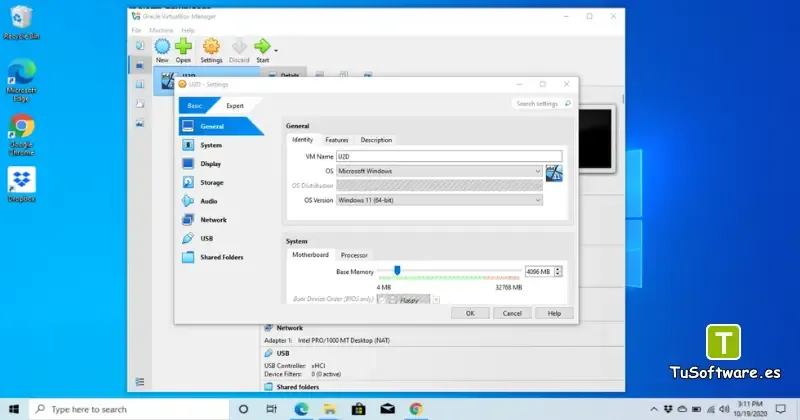This screenshot has width=800, height=420.
Task: Click Cancel in the Settings dialog
Action: coord(512,313)
